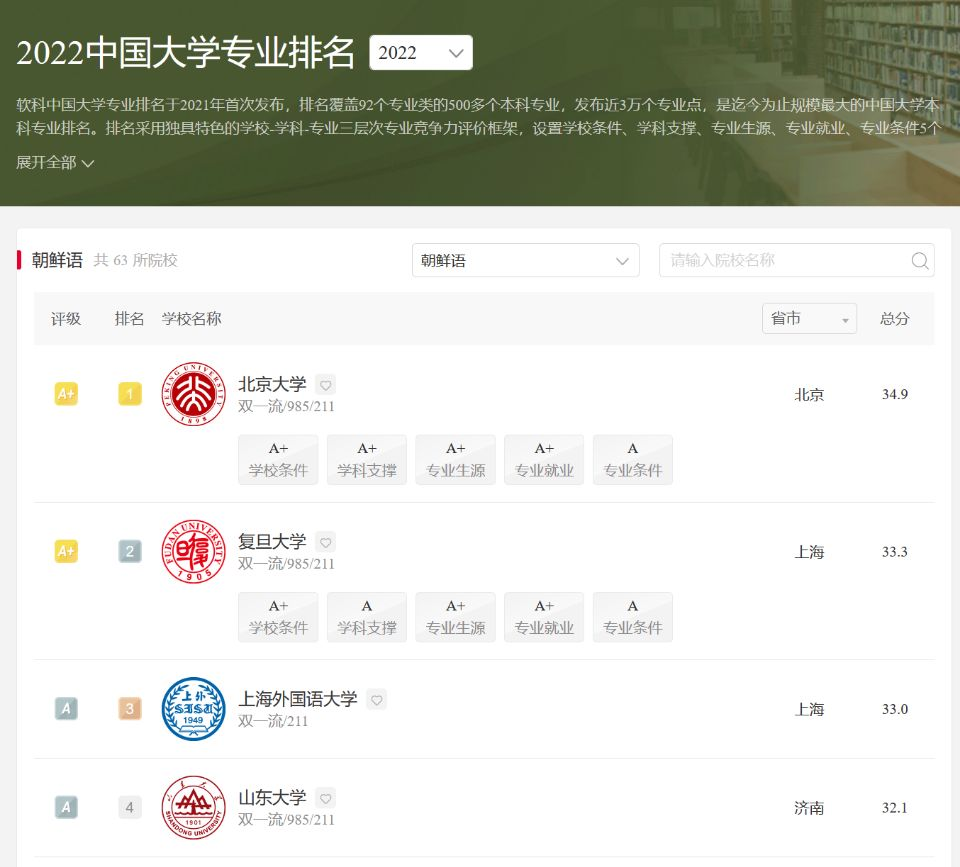Click 北京大学 专业就业 A+ card
960x867 pixels.
[544, 460]
